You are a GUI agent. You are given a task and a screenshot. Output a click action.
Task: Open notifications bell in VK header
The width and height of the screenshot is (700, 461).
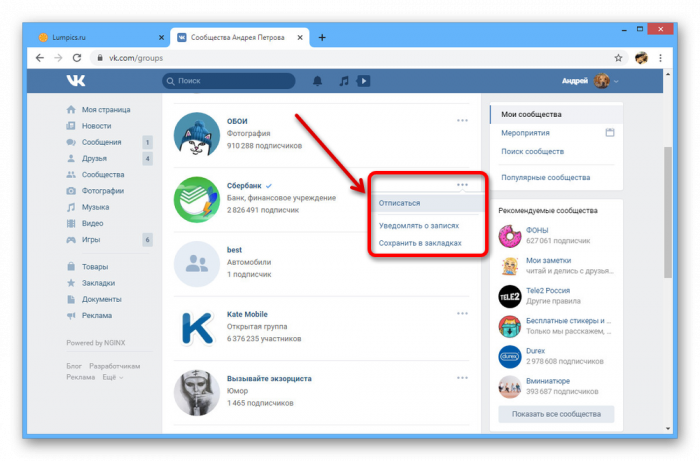tap(318, 80)
